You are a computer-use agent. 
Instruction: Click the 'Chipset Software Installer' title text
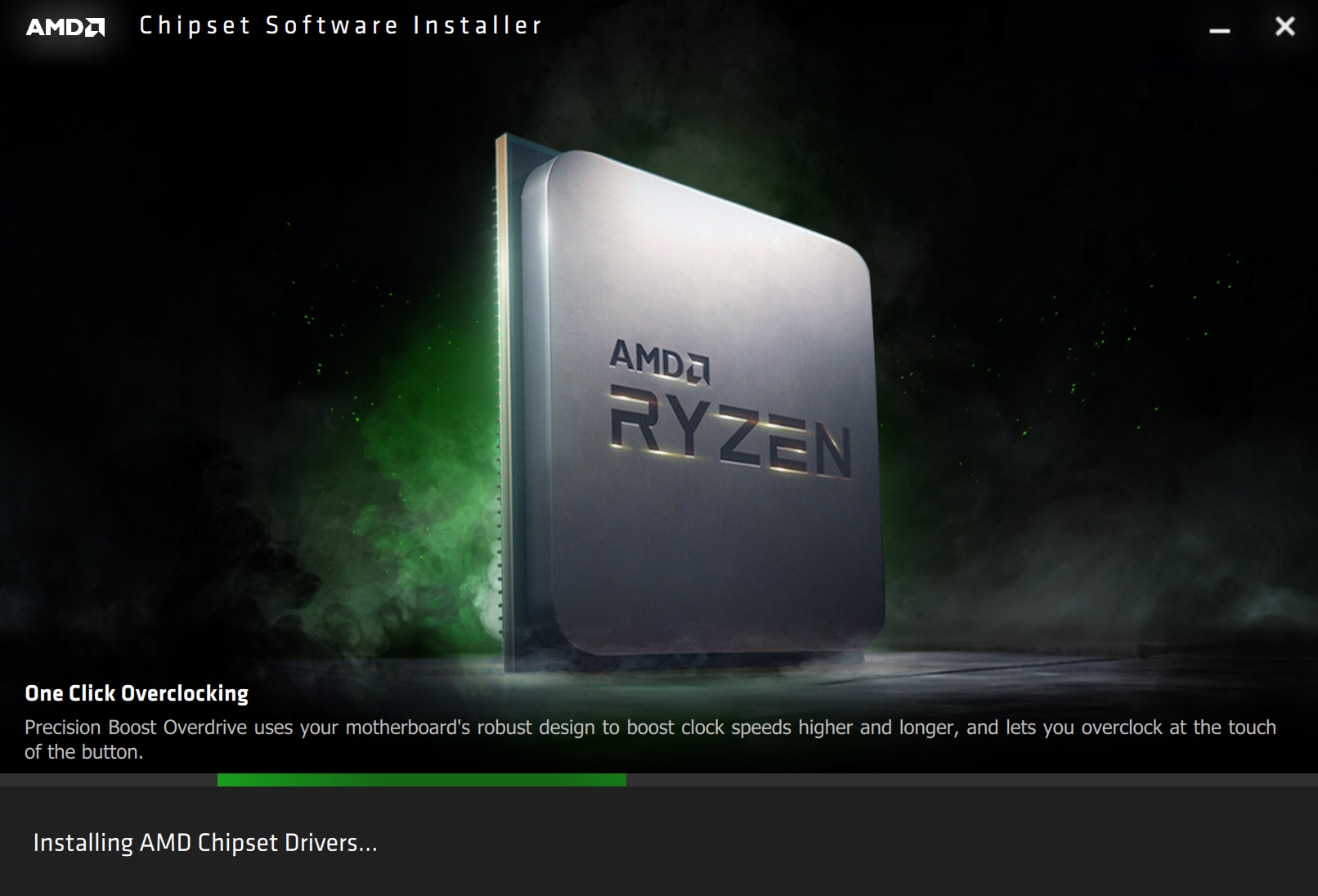click(340, 26)
